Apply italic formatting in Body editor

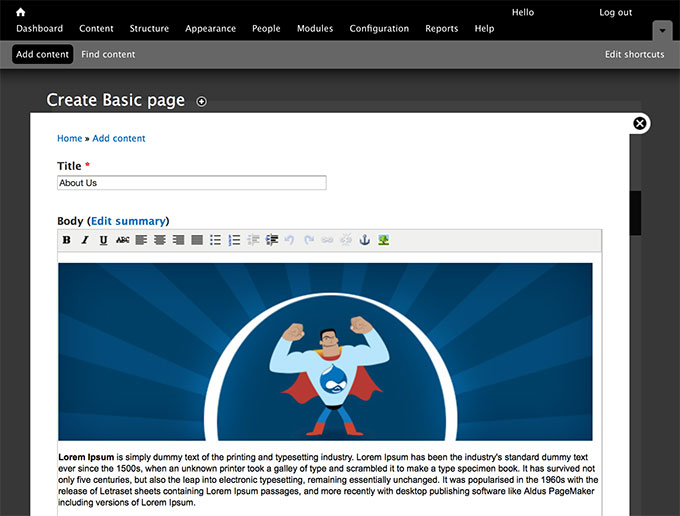[x=85, y=240]
